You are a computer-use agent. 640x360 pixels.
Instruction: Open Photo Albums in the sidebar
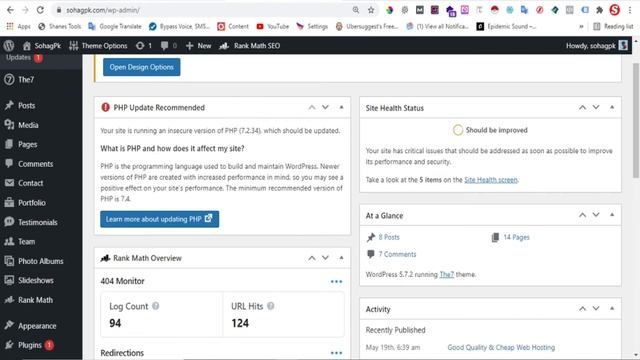41,261
